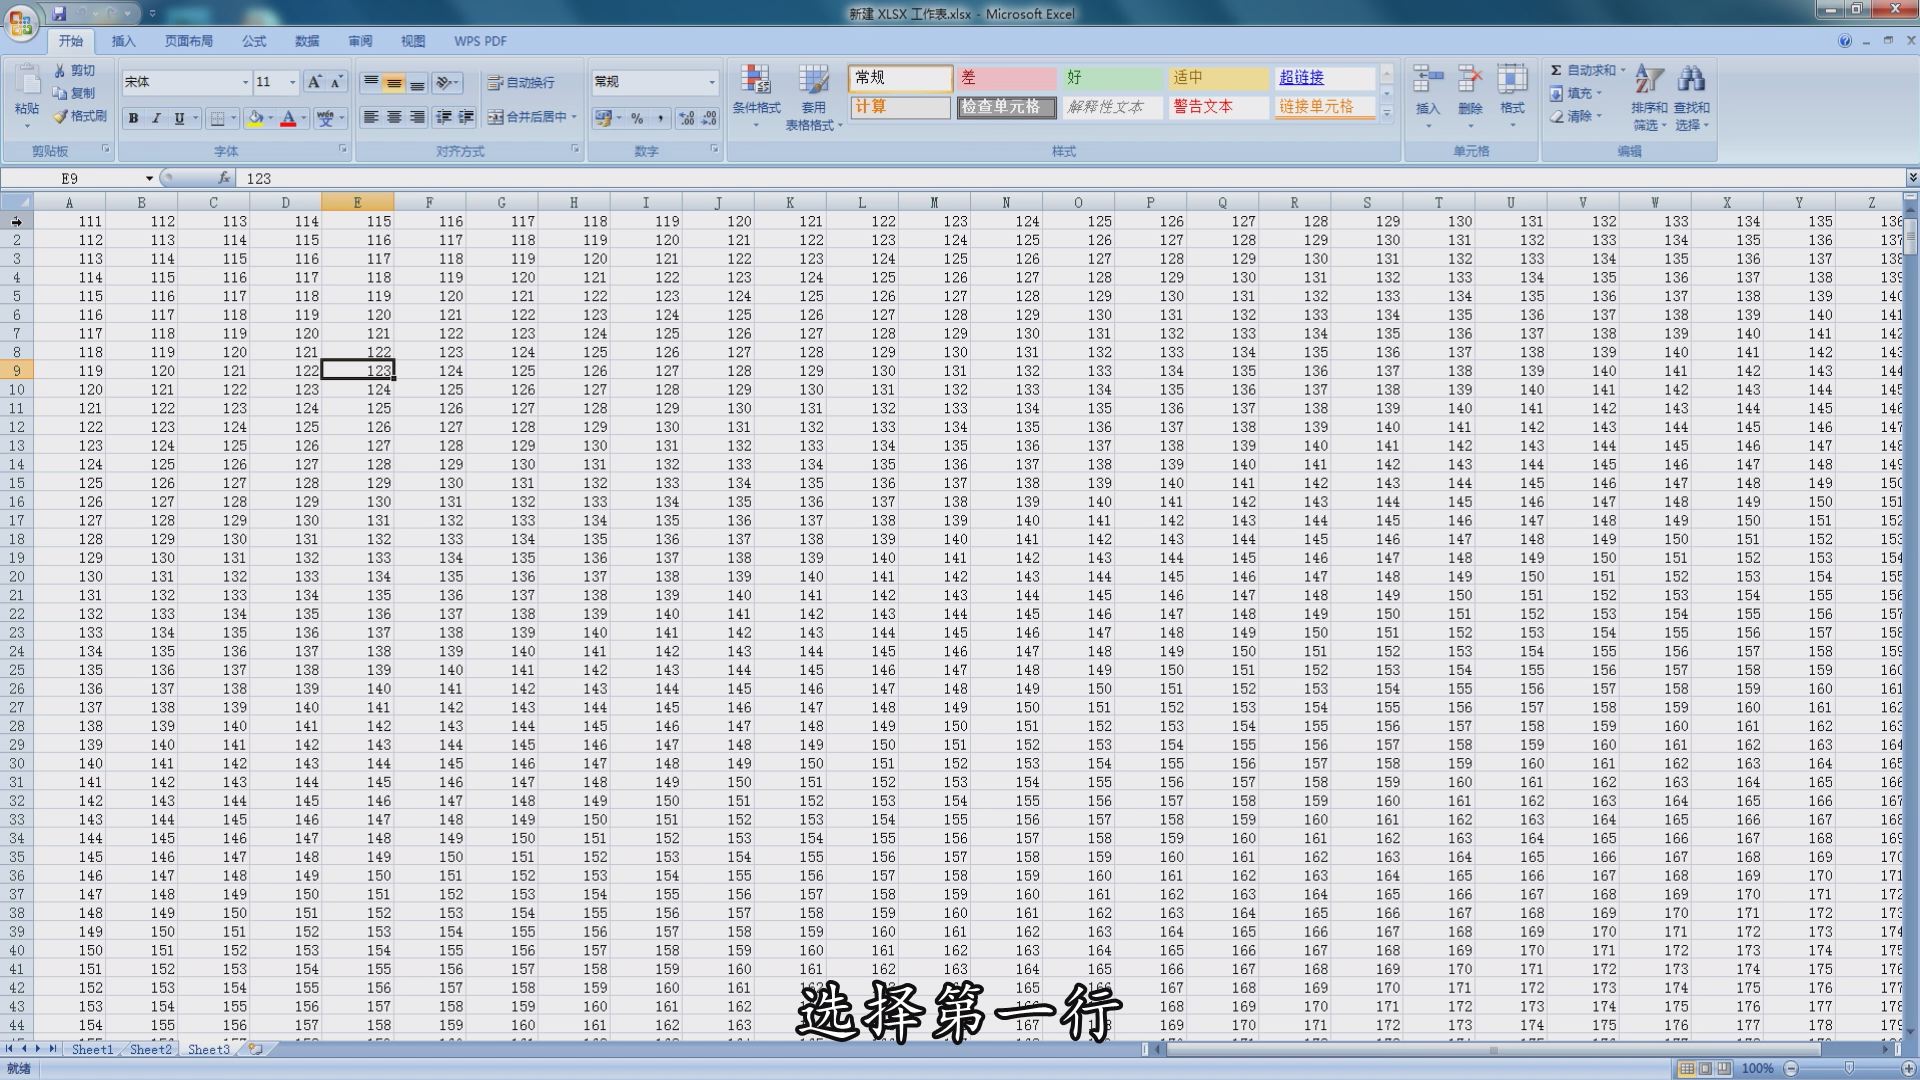This screenshot has height=1080, width=1920.
Task: Toggle top vertical alignment
Action: click(371, 82)
